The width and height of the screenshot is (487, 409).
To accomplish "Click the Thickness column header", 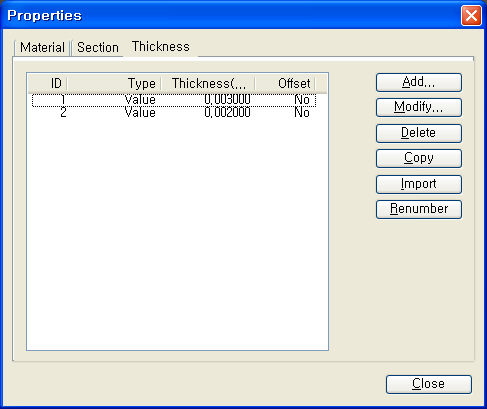I will point(208,83).
